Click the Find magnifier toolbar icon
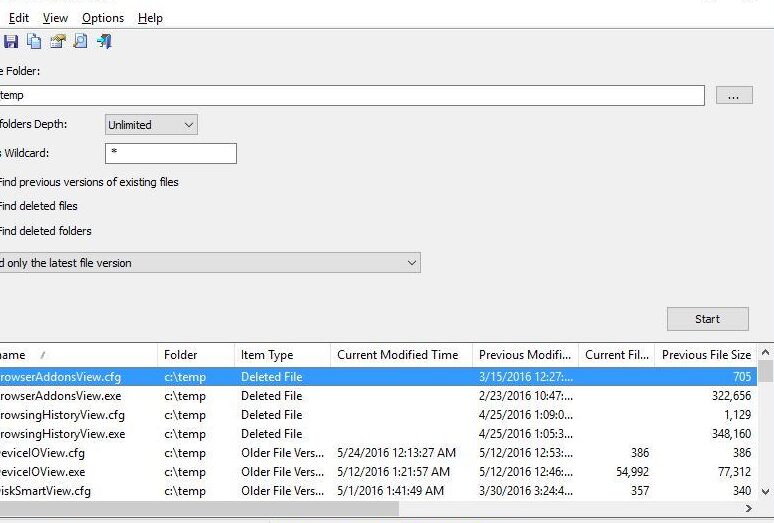 (x=80, y=41)
